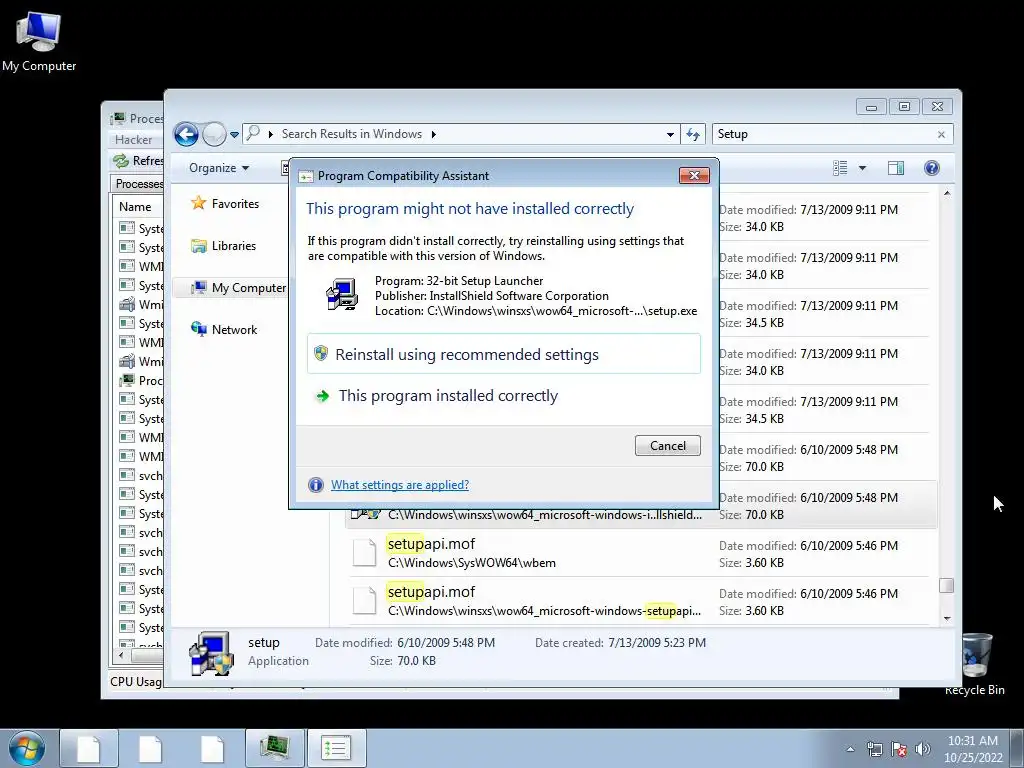Click the Setup search input field
Viewport: 1024px width, 768px height.
(x=824, y=135)
